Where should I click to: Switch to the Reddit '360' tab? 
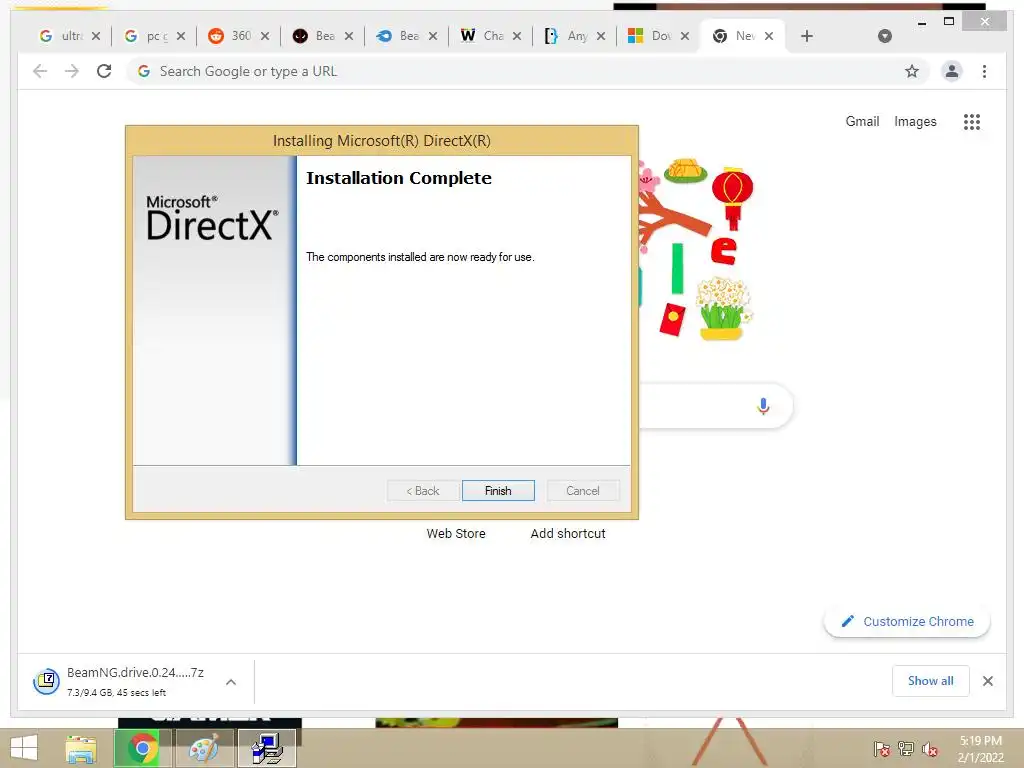coord(231,36)
